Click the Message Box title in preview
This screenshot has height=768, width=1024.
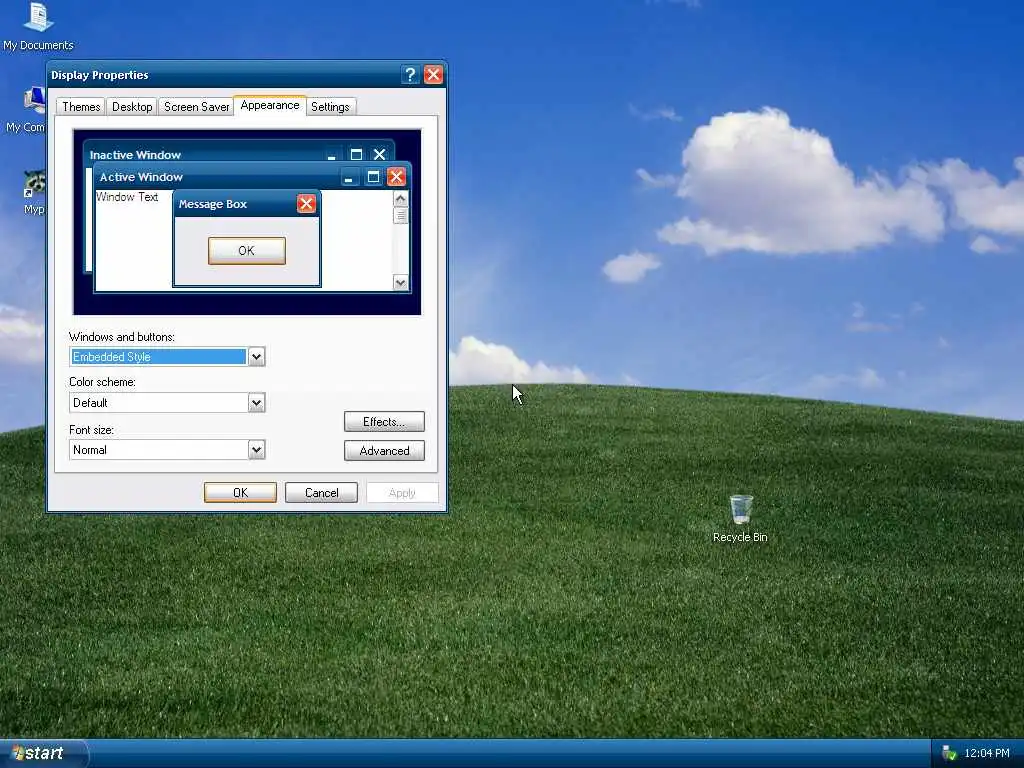[213, 204]
